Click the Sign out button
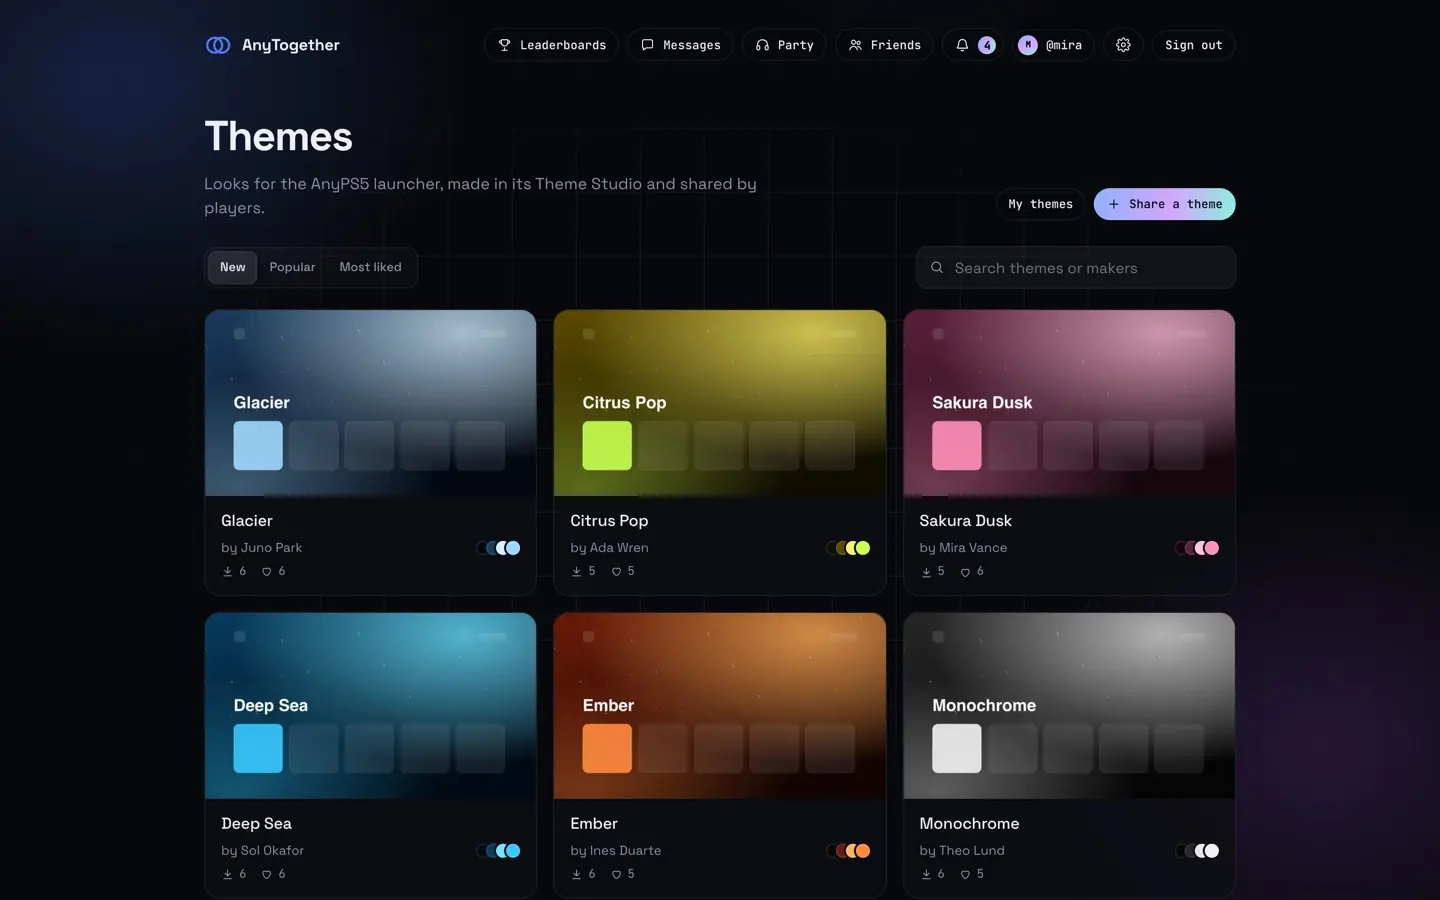 pos(1193,45)
